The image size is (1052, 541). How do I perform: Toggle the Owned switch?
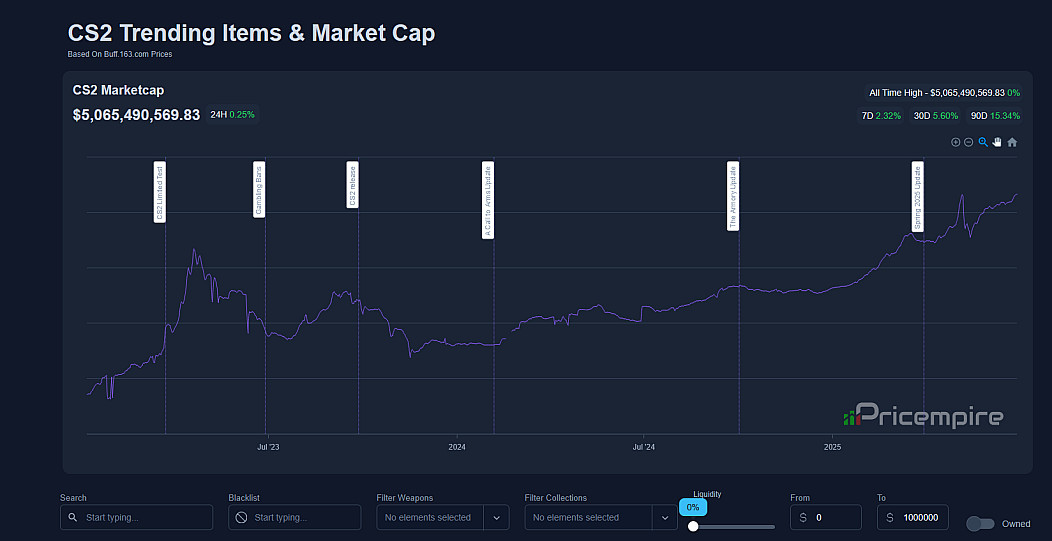(x=980, y=524)
